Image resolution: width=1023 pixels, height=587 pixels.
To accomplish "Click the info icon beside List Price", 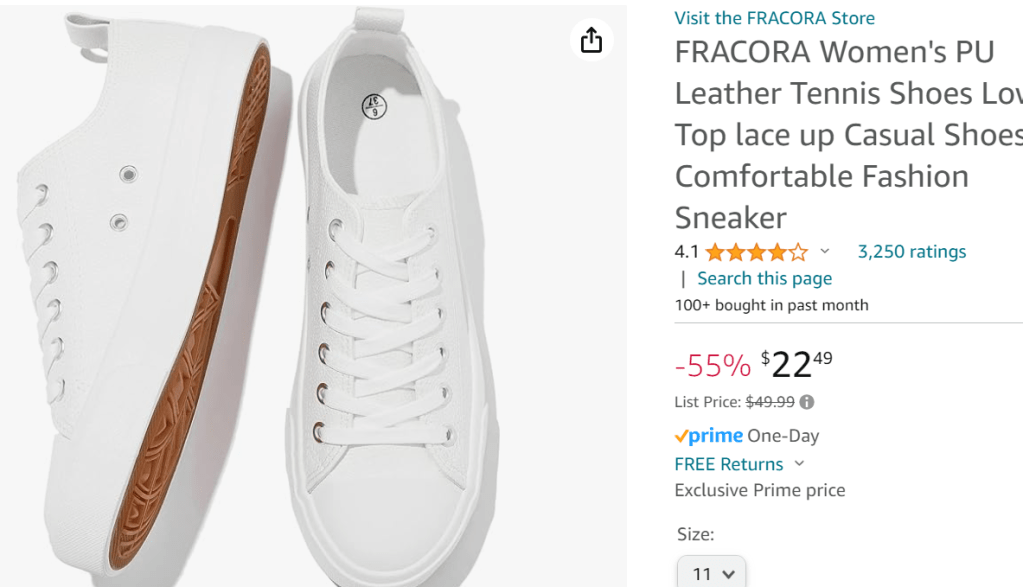I will pos(807,402).
